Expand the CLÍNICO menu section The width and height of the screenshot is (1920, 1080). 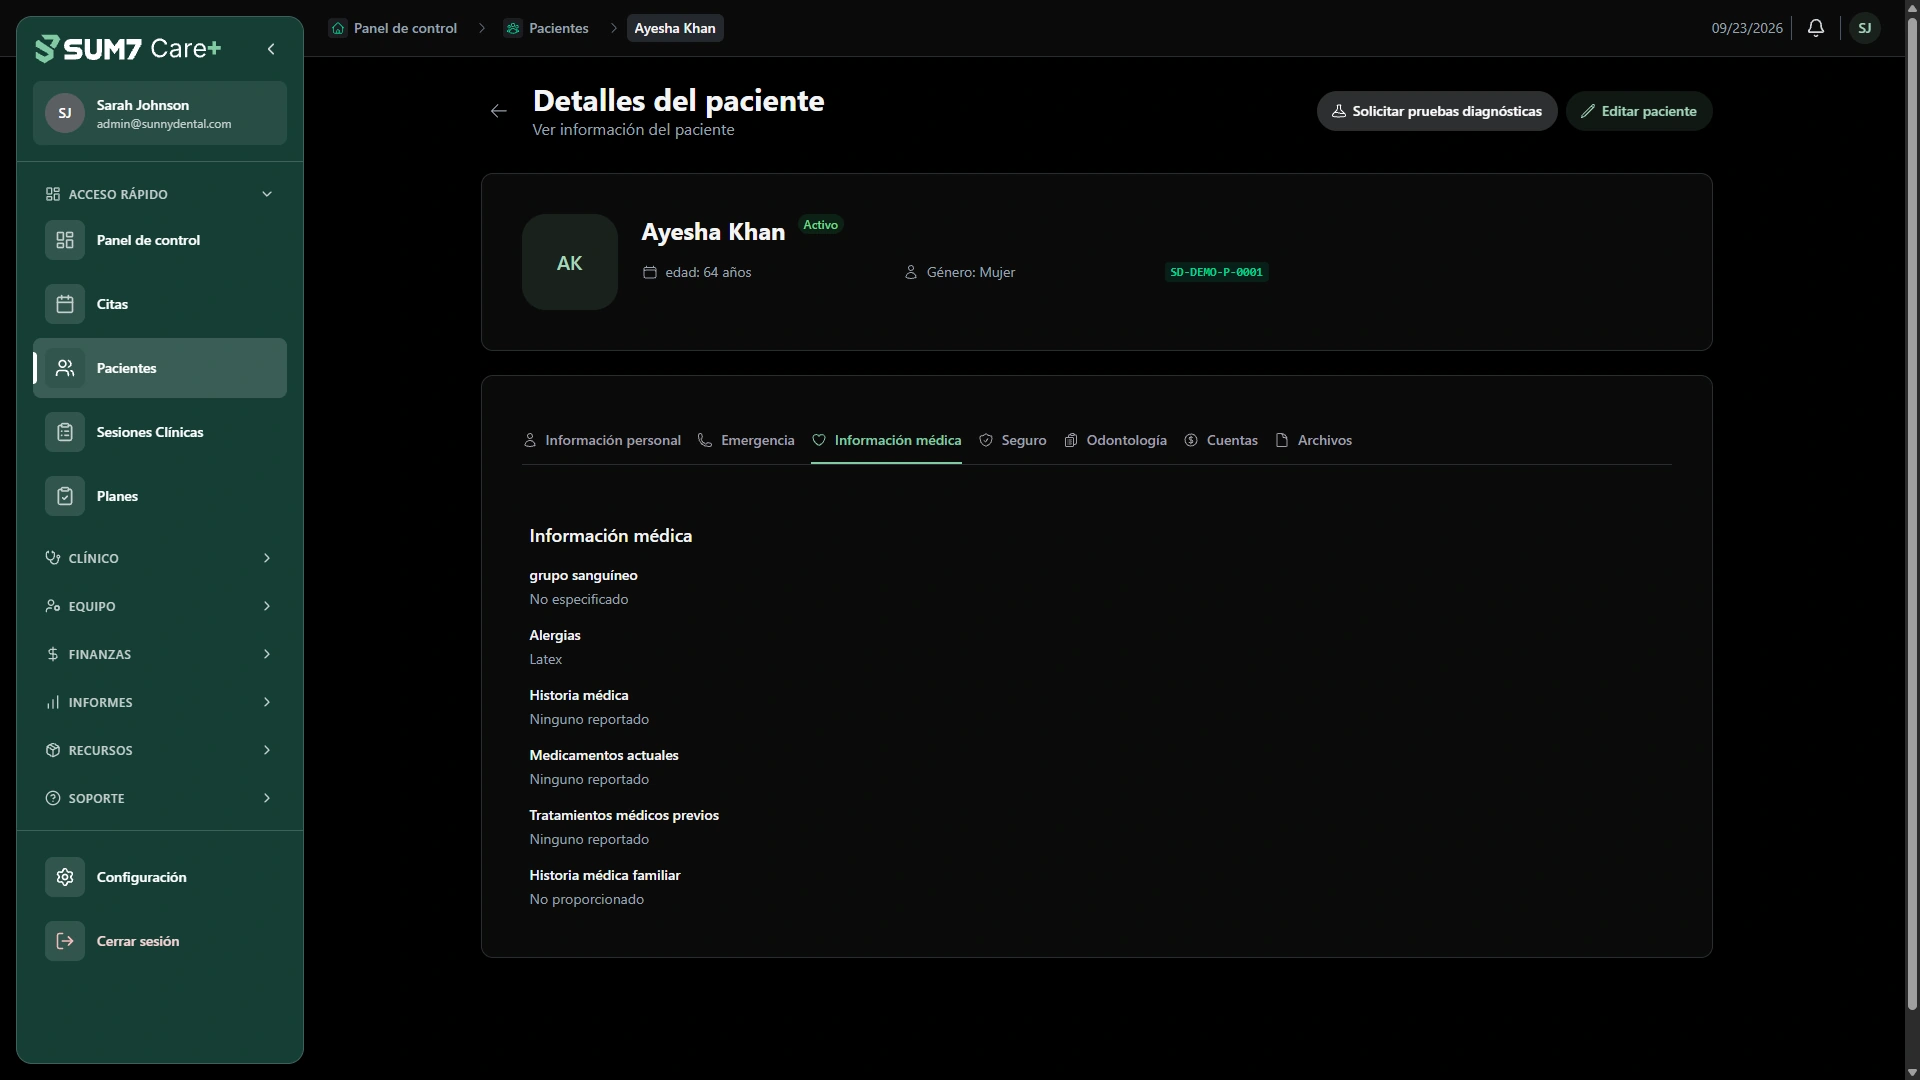(x=160, y=558)
